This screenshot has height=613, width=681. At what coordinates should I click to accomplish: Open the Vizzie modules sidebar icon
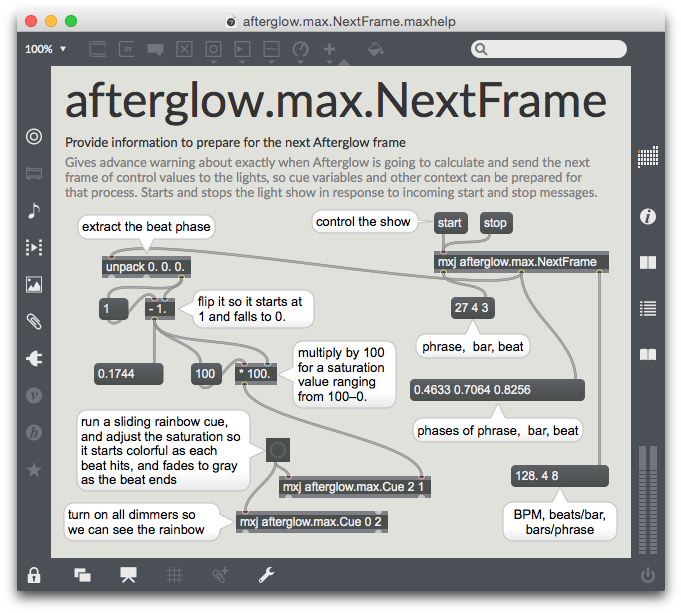(34, 396)
